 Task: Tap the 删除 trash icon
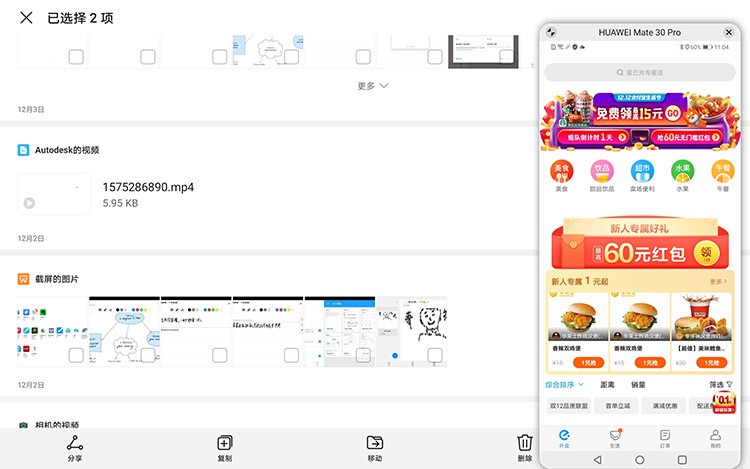pyautogui.click(x=525, y=443)
